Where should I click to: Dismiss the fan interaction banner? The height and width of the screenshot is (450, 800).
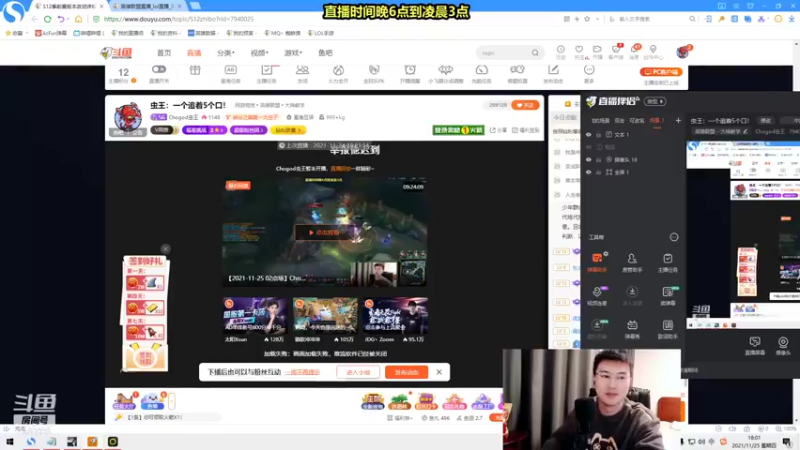pos(439,372)
